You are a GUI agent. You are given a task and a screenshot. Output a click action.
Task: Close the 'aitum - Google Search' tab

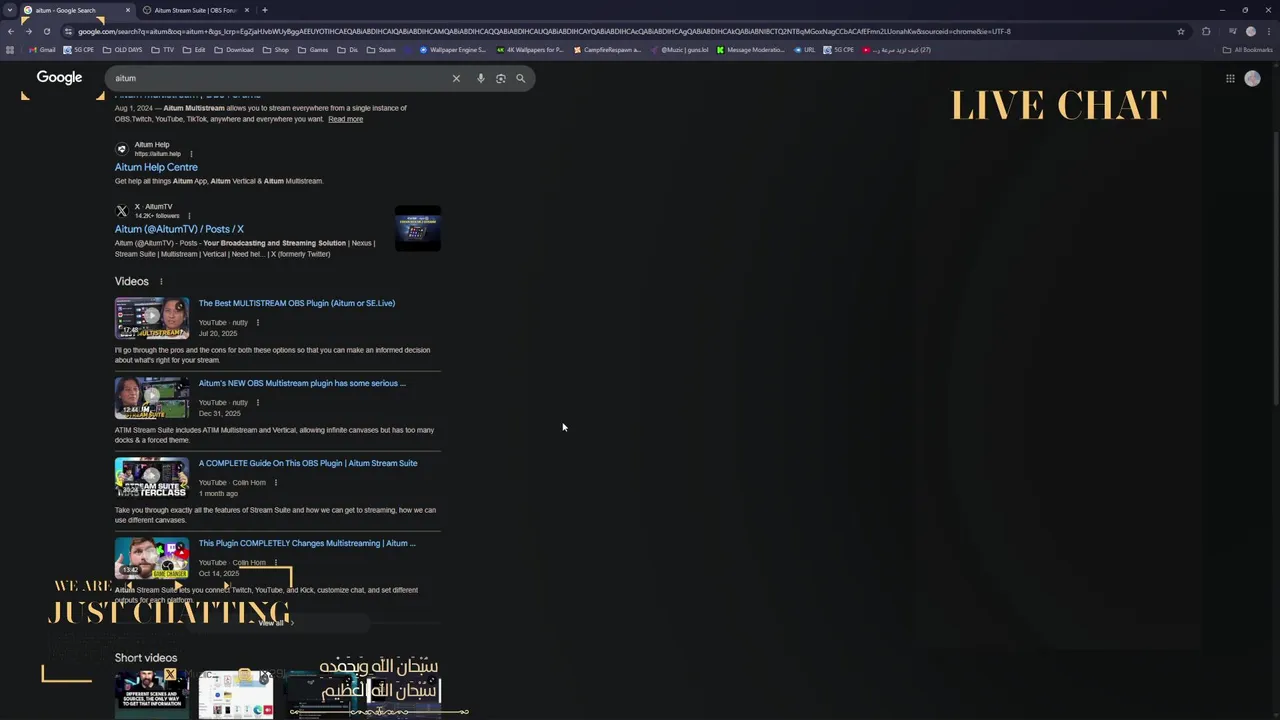[128, 10]
